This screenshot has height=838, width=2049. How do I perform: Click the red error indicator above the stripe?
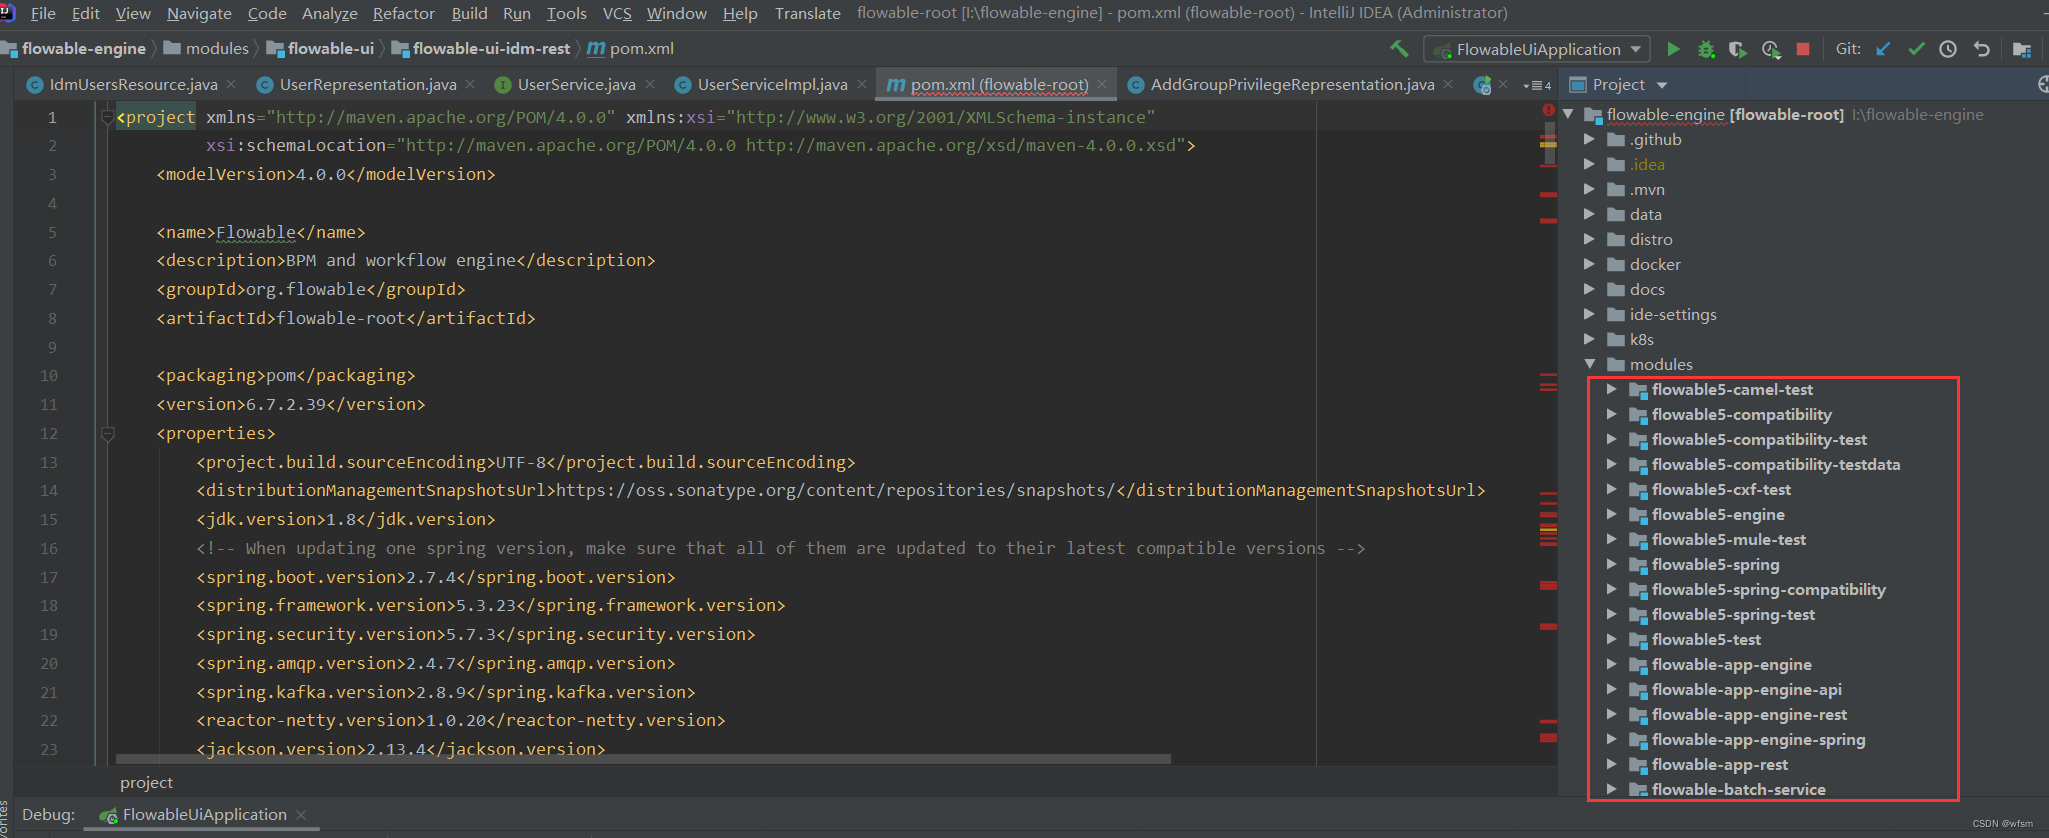click(x=1548, y=110)
